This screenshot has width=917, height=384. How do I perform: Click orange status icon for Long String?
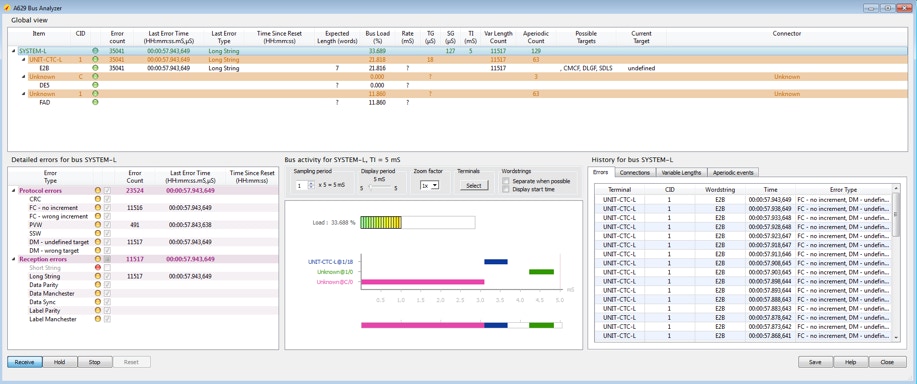(x=98, y=276)
